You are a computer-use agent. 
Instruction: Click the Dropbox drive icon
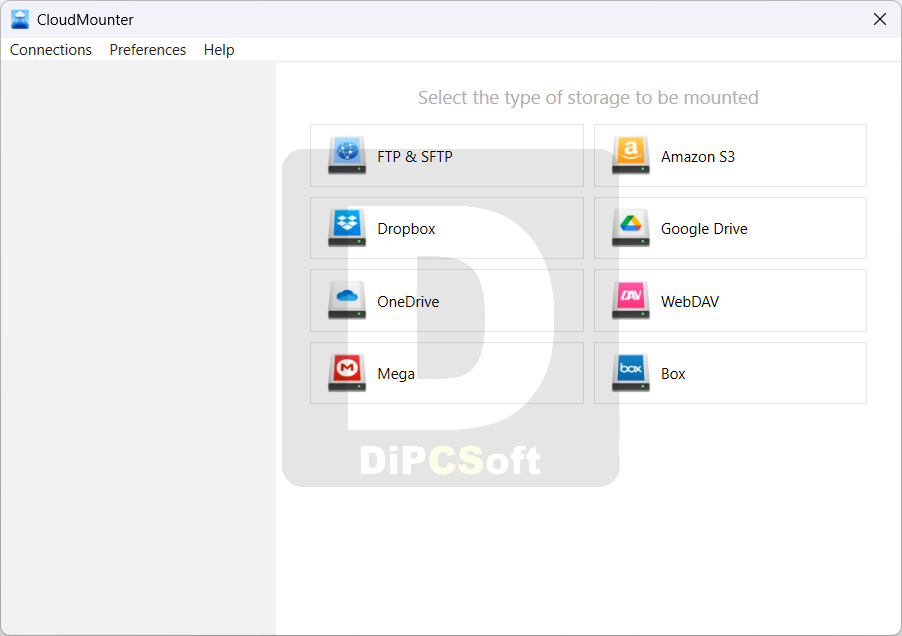(347, 228)
